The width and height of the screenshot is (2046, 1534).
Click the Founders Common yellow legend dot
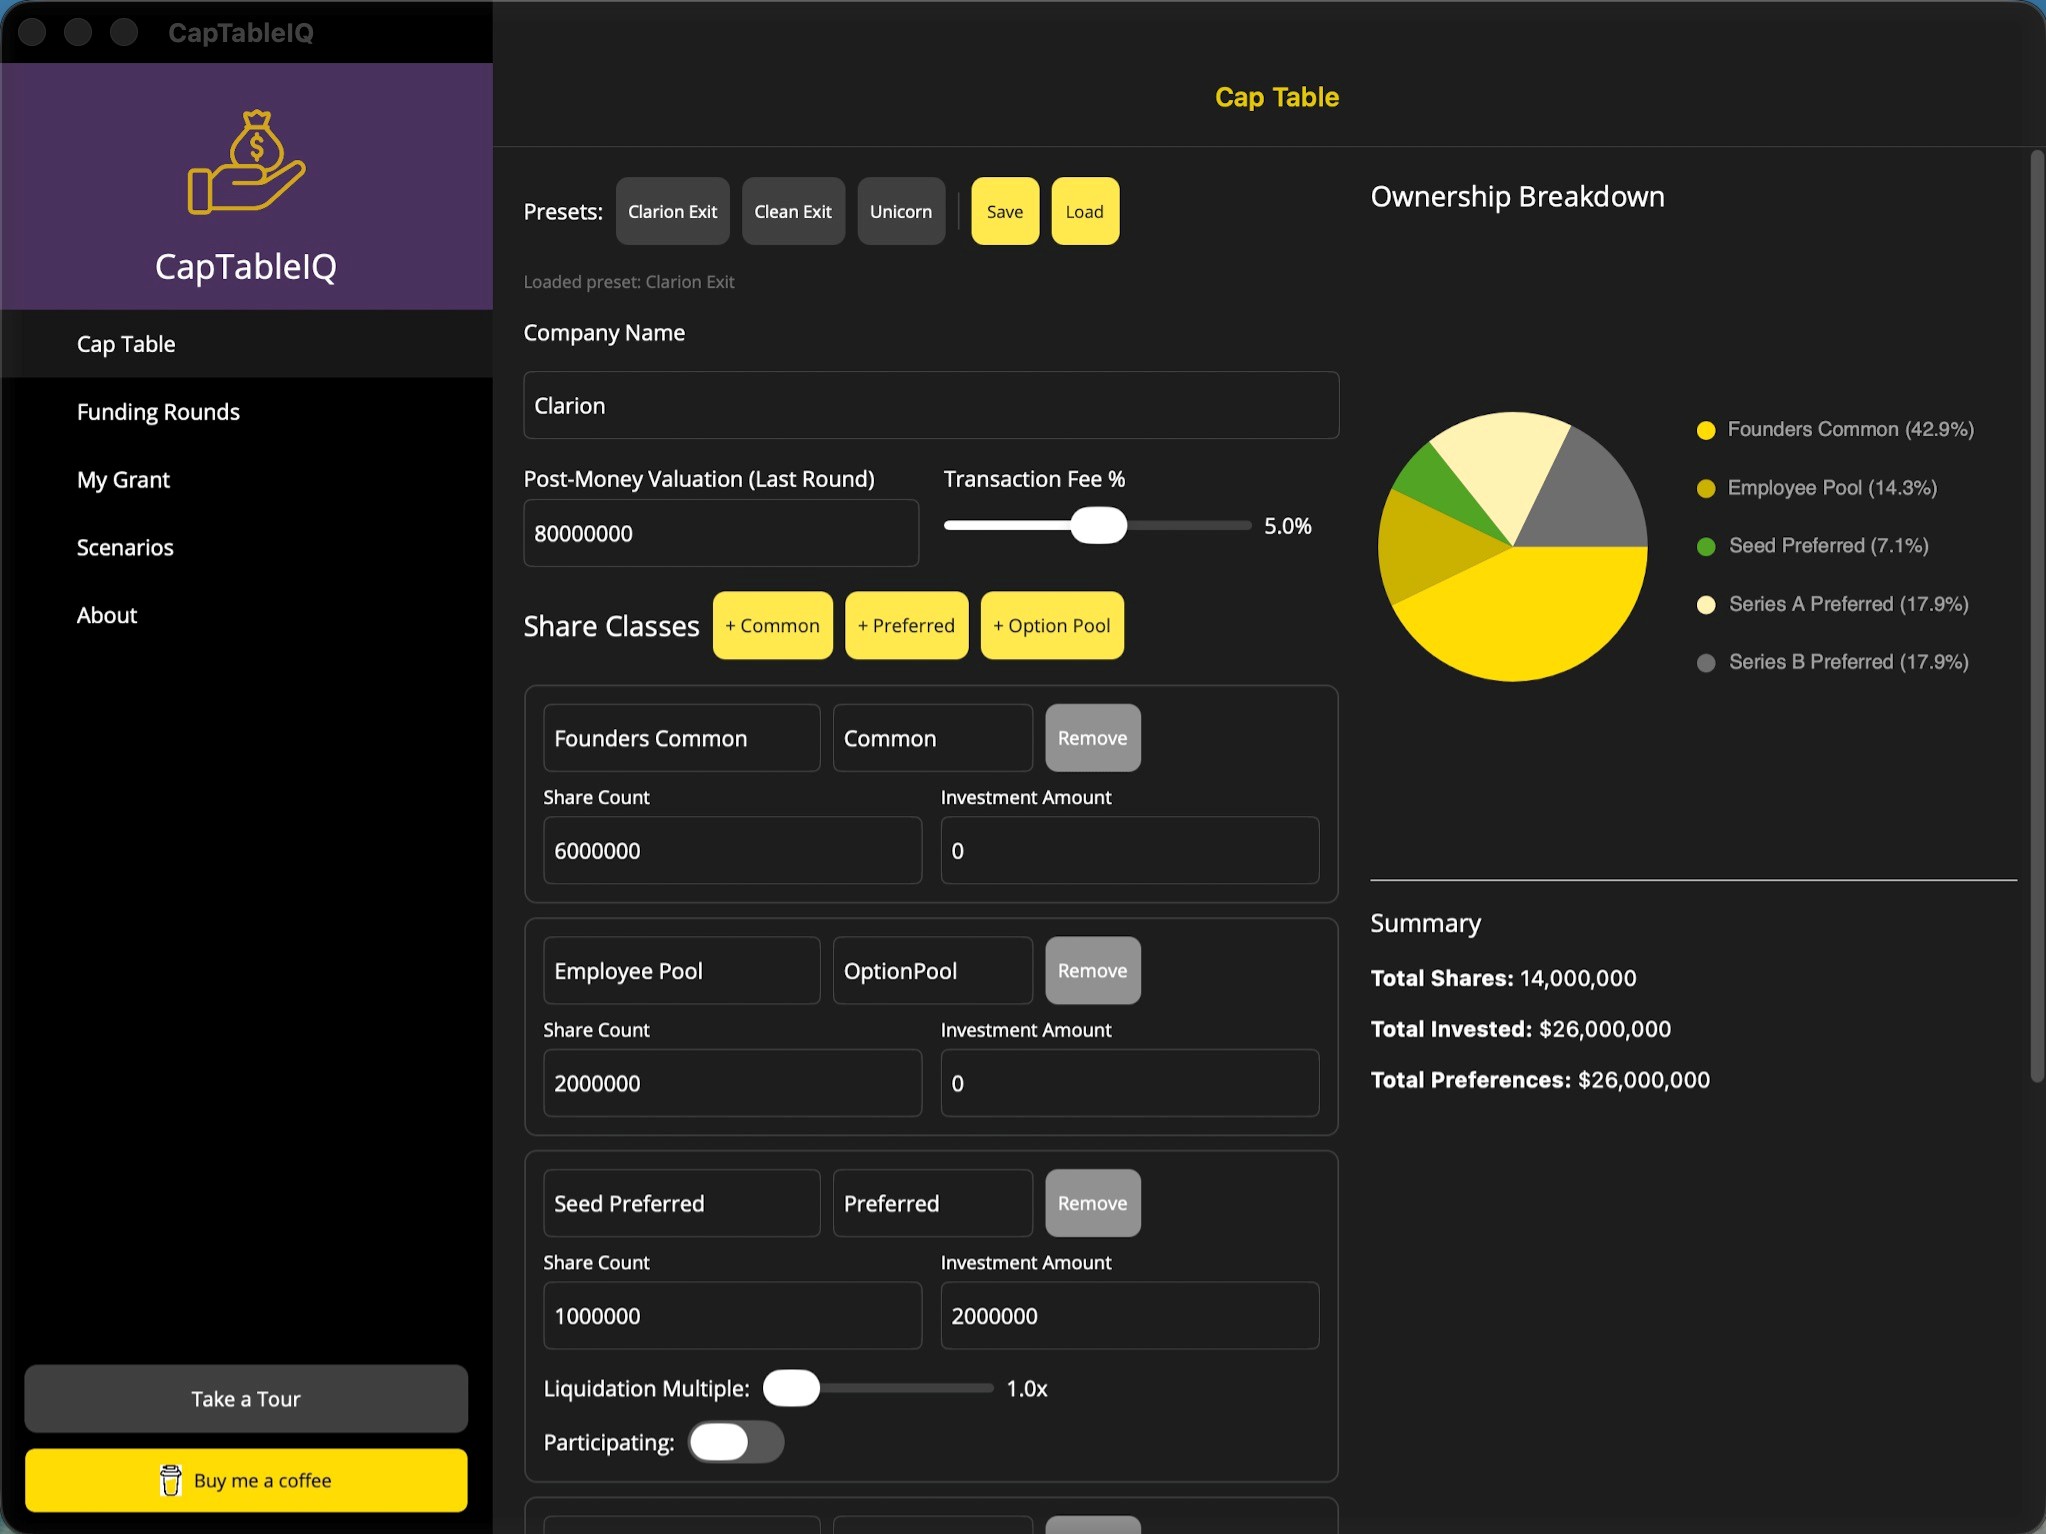tap(1706, 430)
